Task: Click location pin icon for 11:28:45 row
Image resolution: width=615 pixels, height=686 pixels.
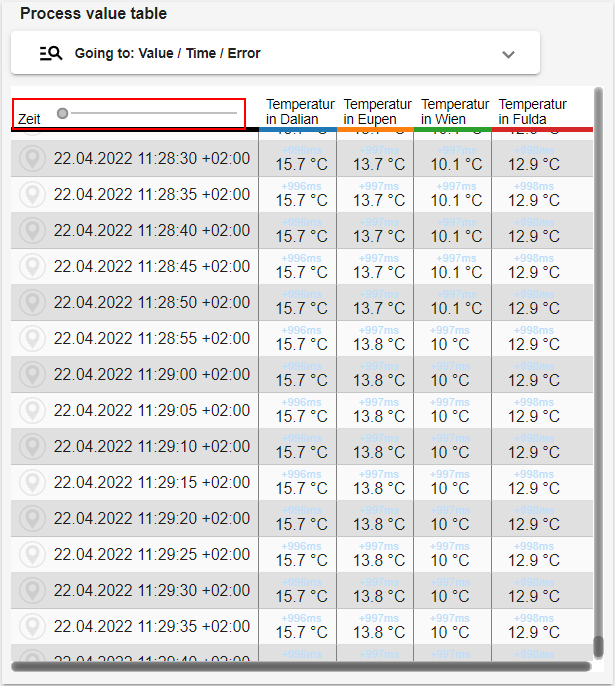Action: (x=33, y=267)
